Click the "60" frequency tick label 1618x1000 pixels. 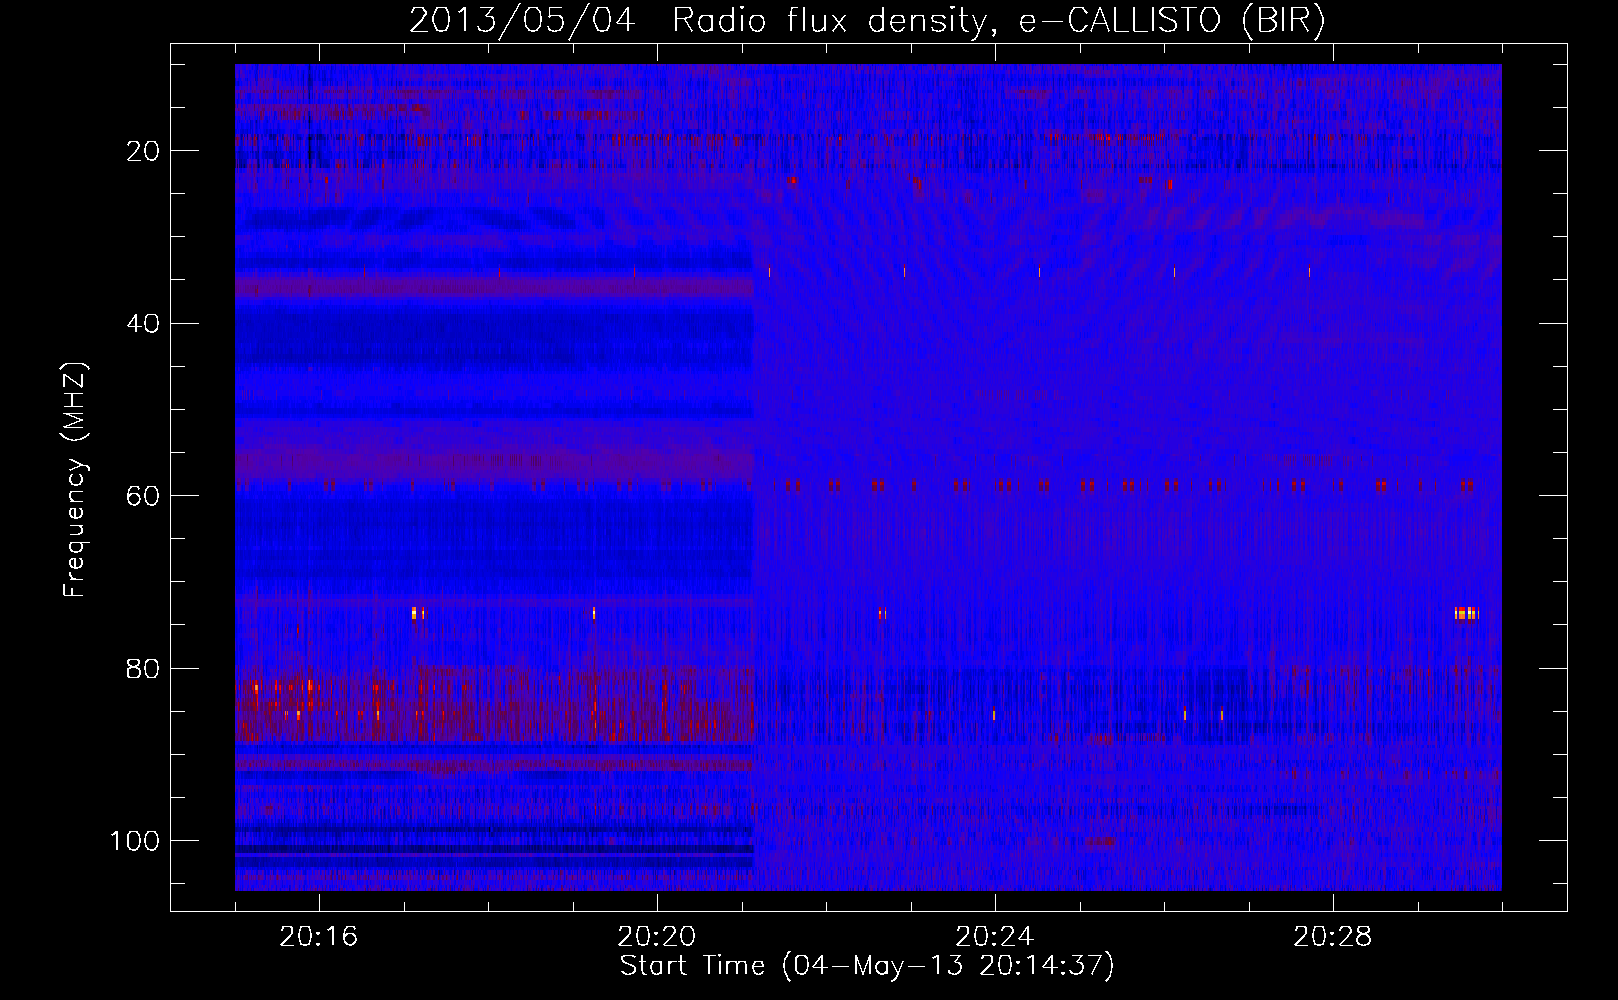144,497
